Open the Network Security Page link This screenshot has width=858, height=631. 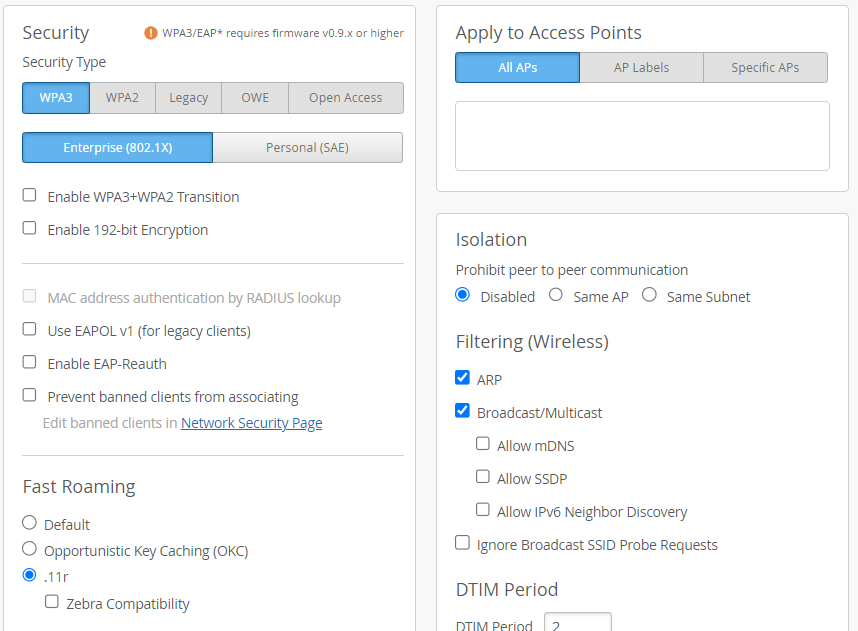click(251, 423)
